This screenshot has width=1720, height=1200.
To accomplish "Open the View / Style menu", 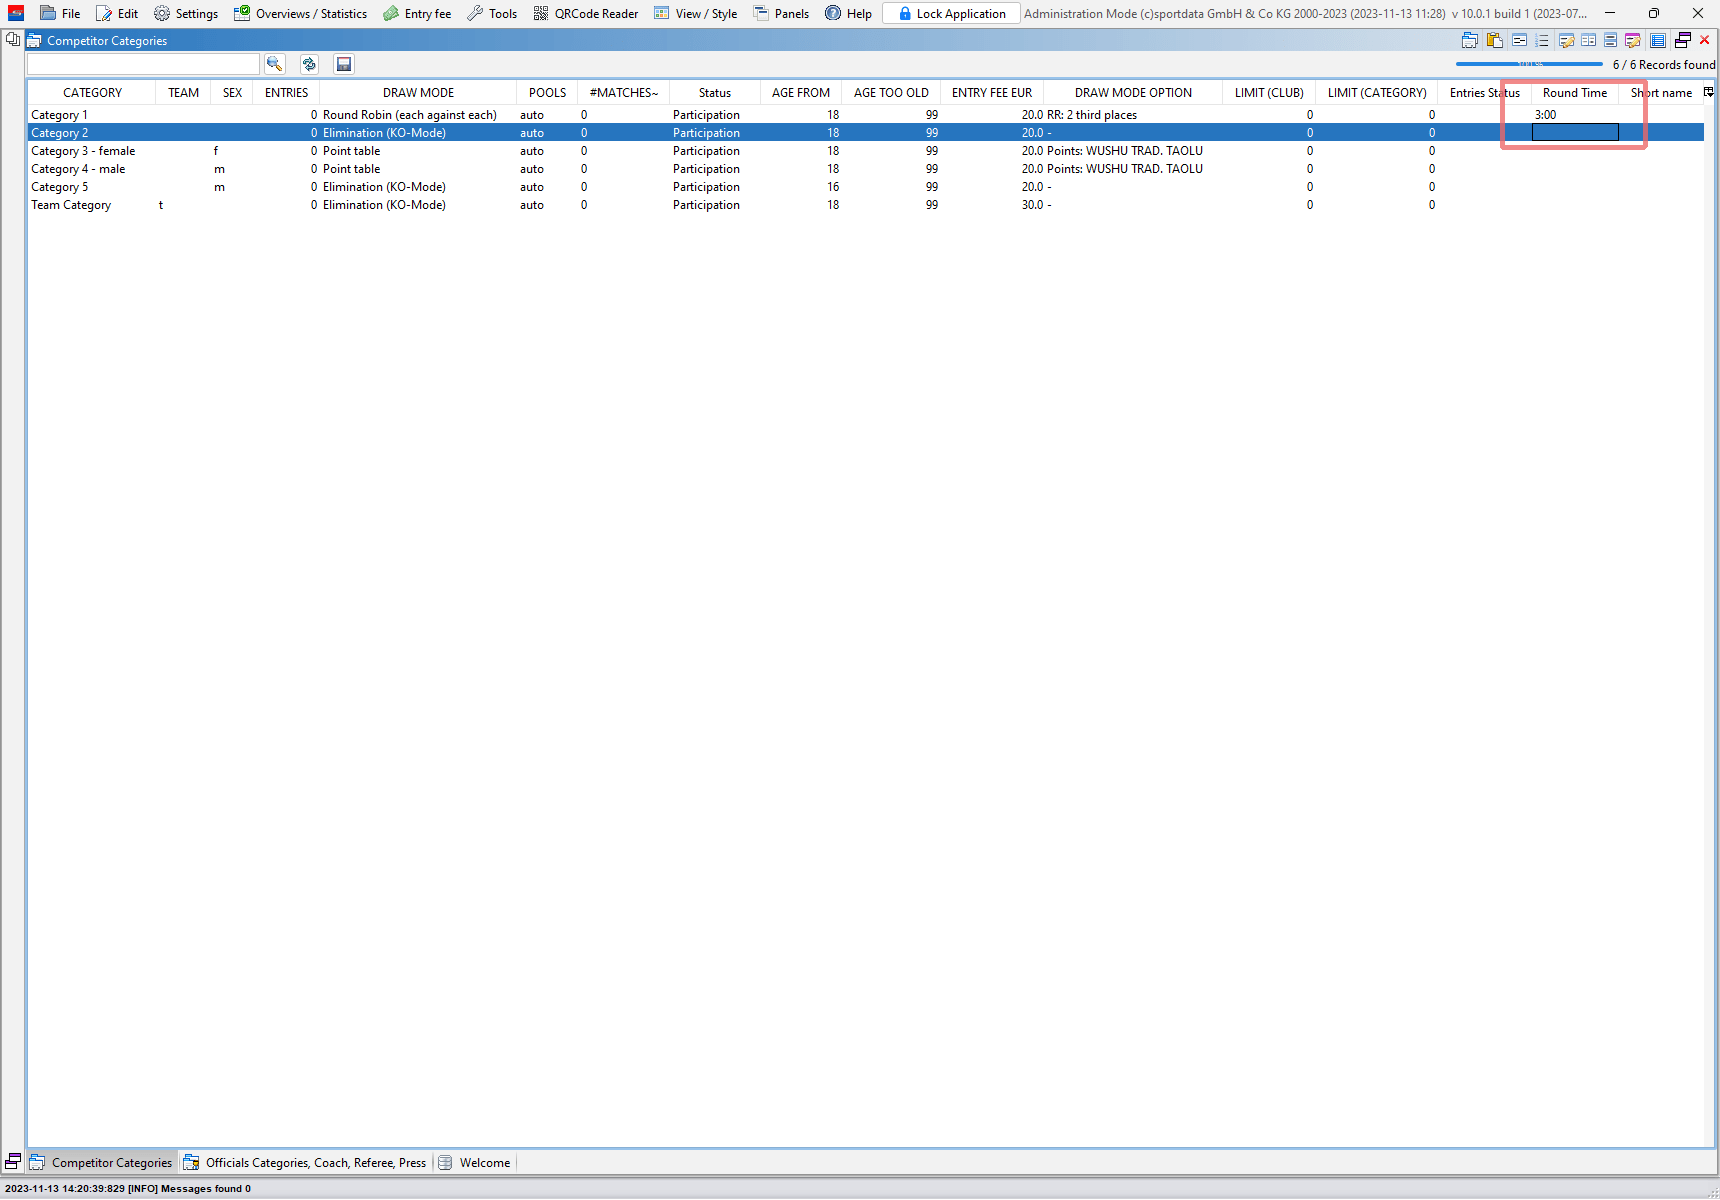I will pyautogui.click(x=696, y=13).
